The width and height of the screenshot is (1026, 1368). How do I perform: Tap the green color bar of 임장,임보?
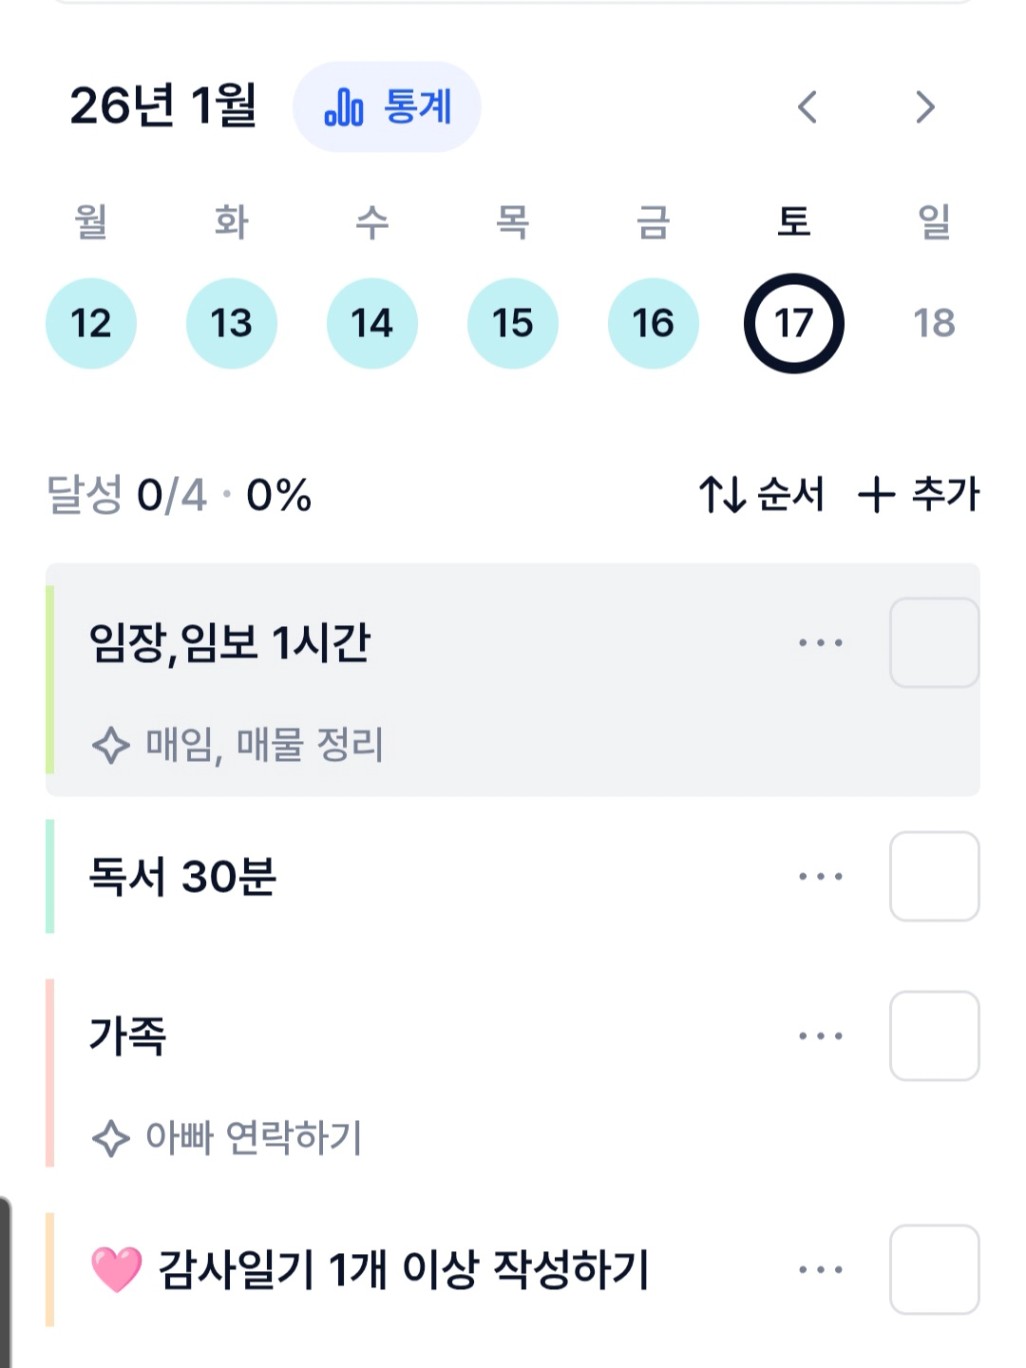[x=50, y=680]
